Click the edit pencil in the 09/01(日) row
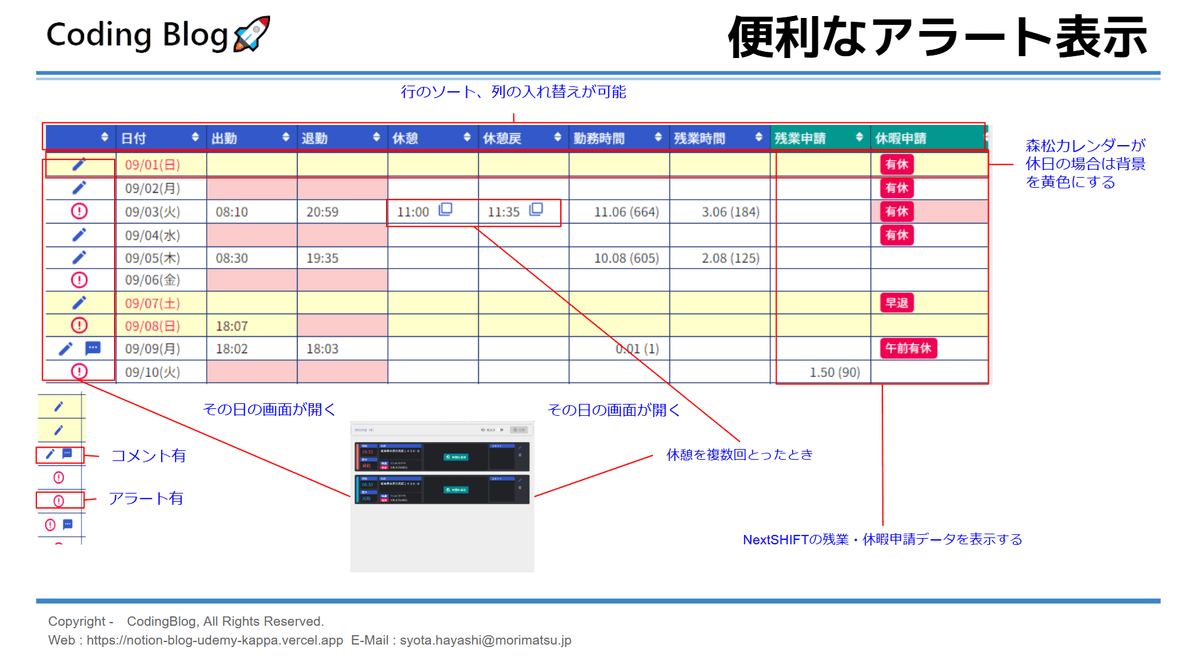The width and height of the screenshot is (1200, 670). click(79, 164)
